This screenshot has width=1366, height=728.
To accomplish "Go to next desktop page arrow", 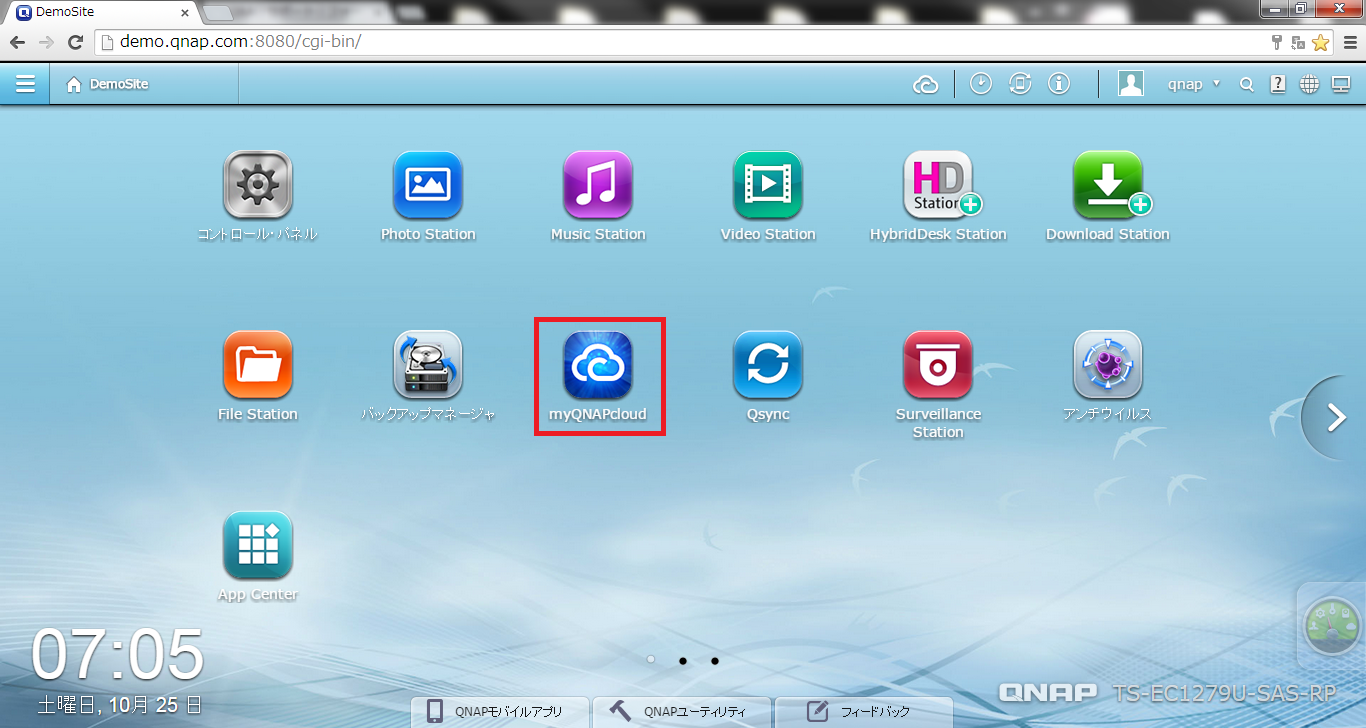I will coord(1336,418).
